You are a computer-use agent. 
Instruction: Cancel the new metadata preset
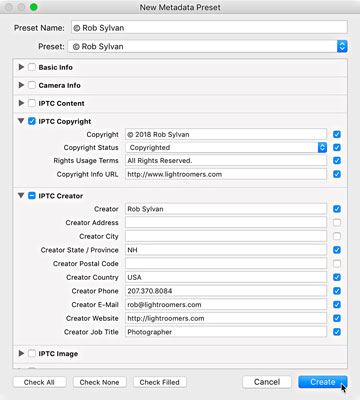[x=267, y=382]
